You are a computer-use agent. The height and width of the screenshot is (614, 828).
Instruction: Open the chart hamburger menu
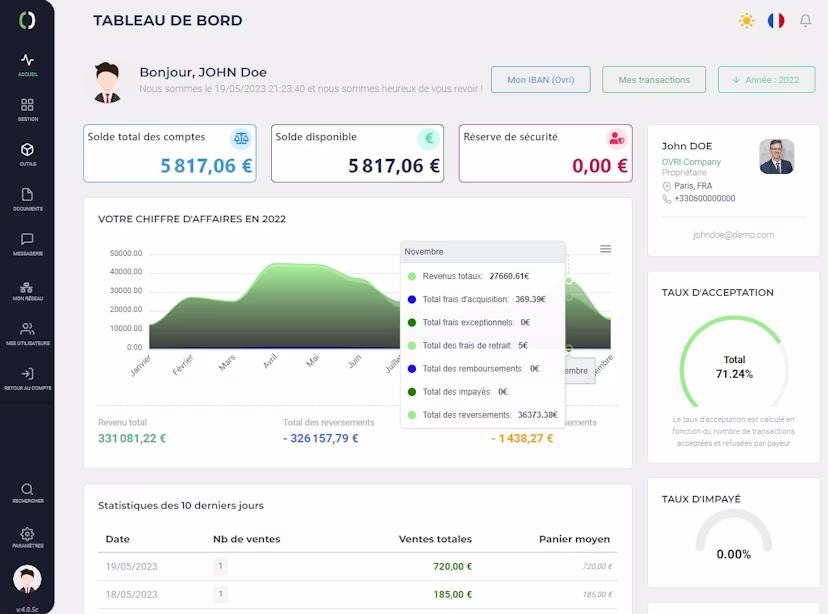point(605,249)
